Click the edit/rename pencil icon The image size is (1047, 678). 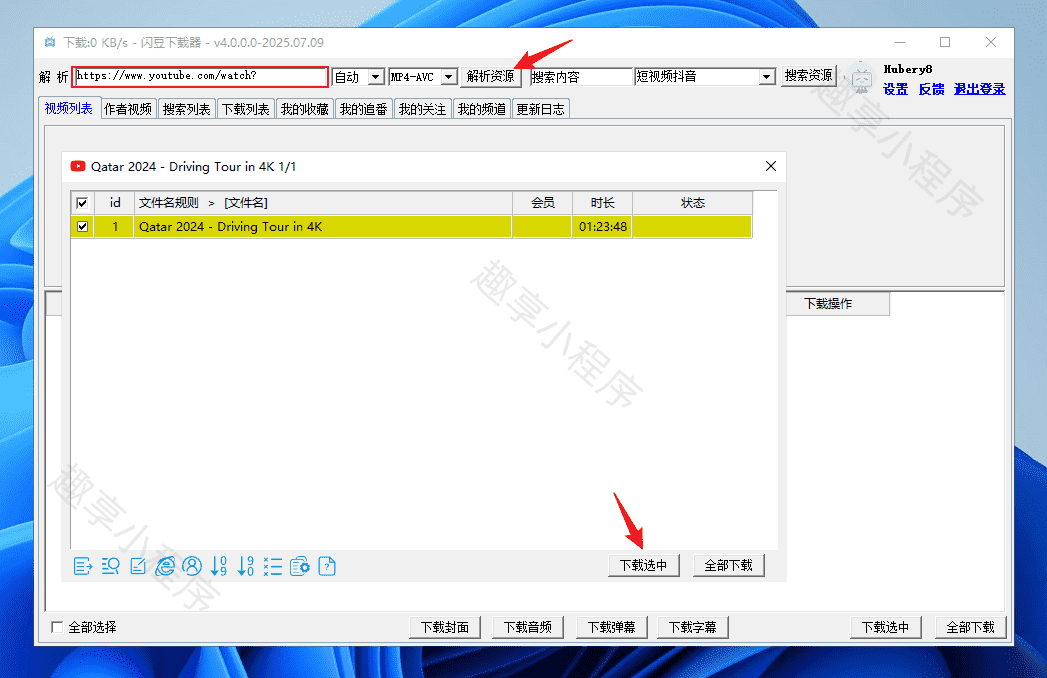click(x=138, y=566)
